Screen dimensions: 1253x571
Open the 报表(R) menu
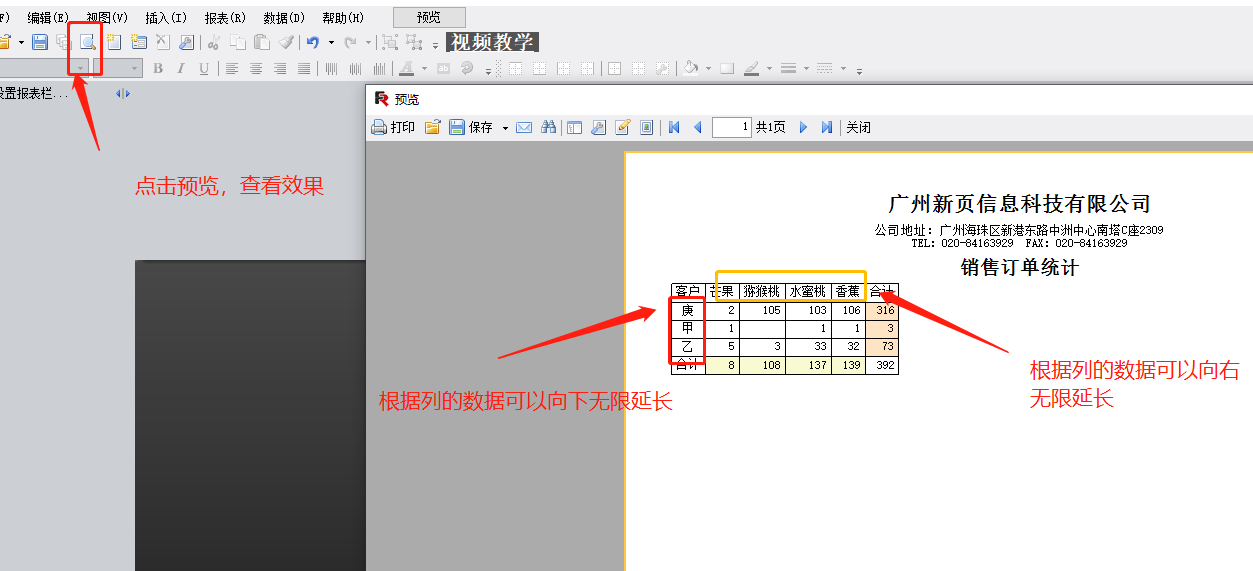[x=225, y=18]
